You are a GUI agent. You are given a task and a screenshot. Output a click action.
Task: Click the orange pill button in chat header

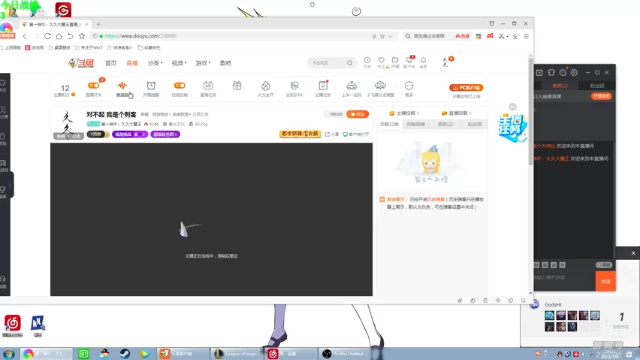click(x=601, y=96)
